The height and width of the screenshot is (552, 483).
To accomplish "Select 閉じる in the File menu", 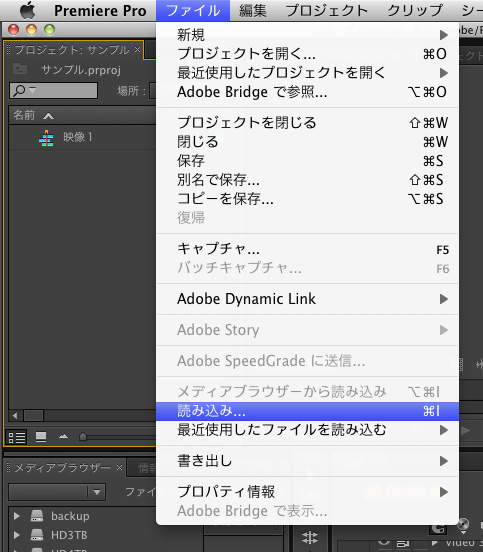I will click(307, 142).
